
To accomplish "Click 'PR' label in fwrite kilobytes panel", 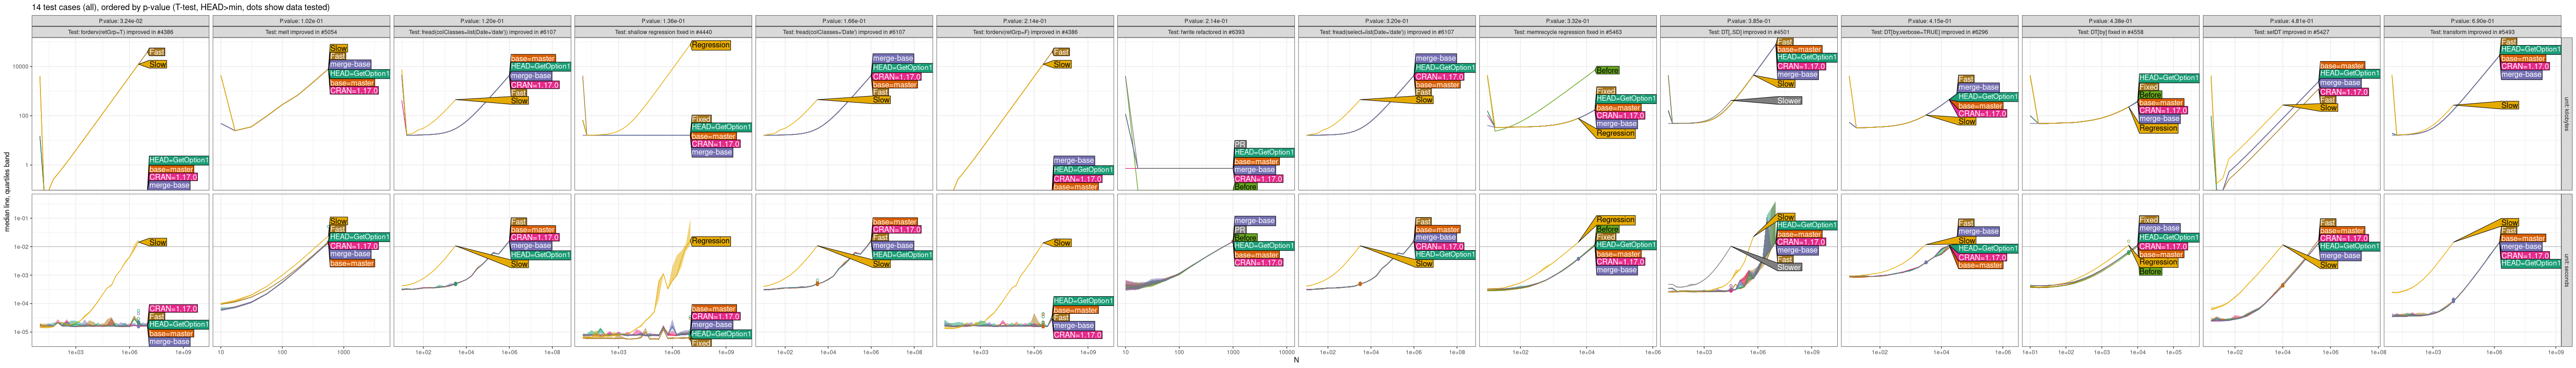I will [1240, 144].
